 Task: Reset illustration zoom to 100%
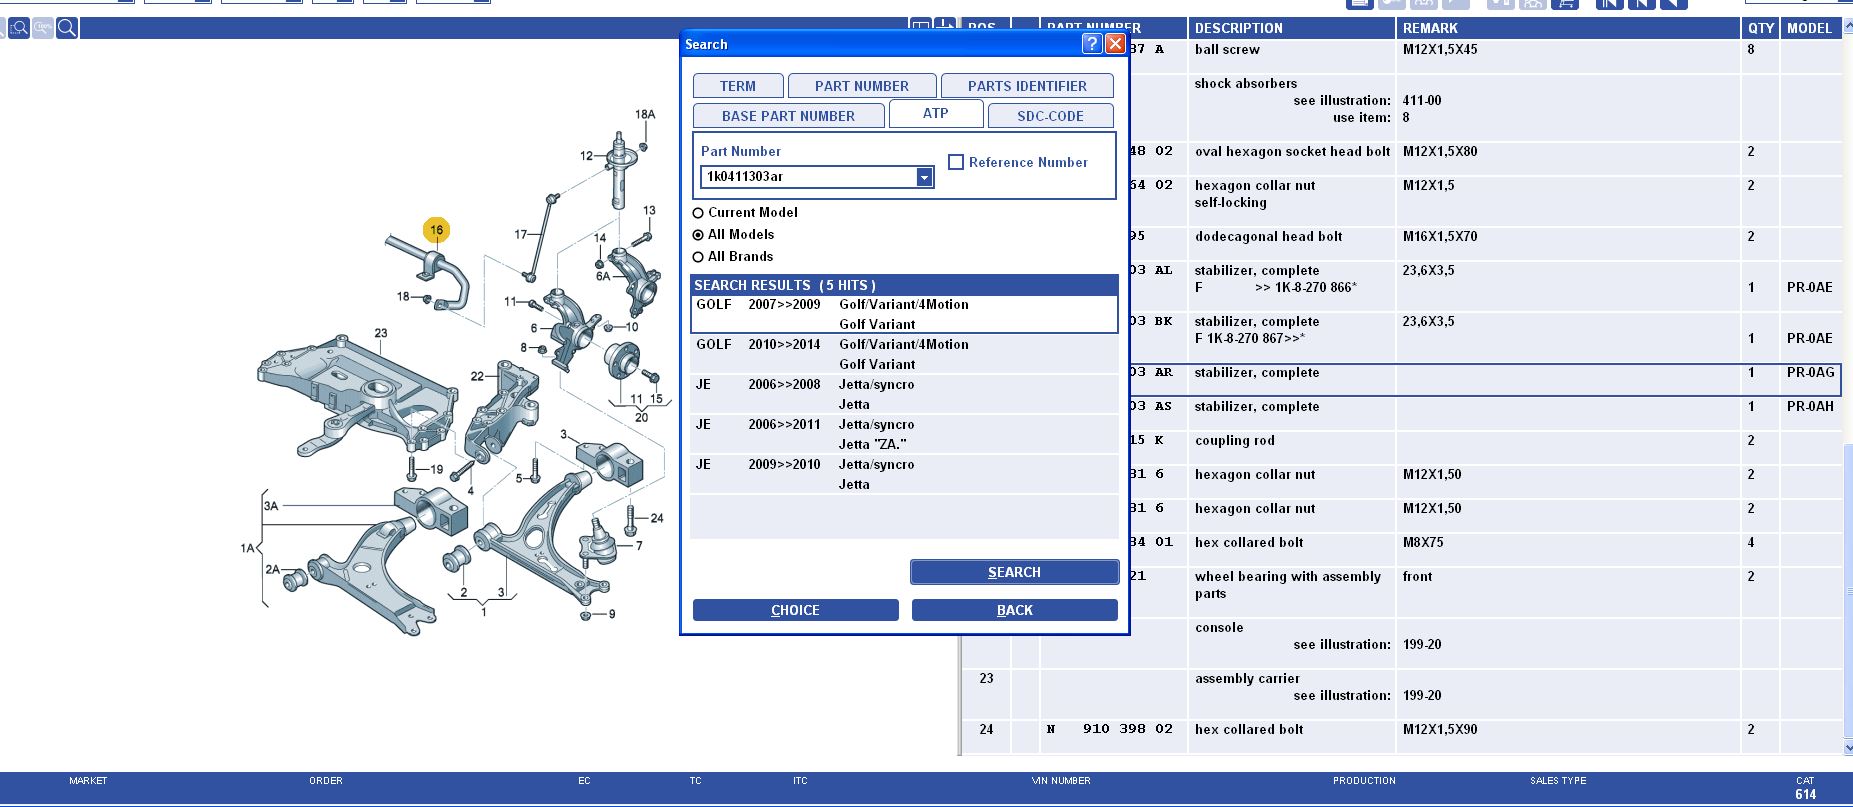click(x=42, y=28)
